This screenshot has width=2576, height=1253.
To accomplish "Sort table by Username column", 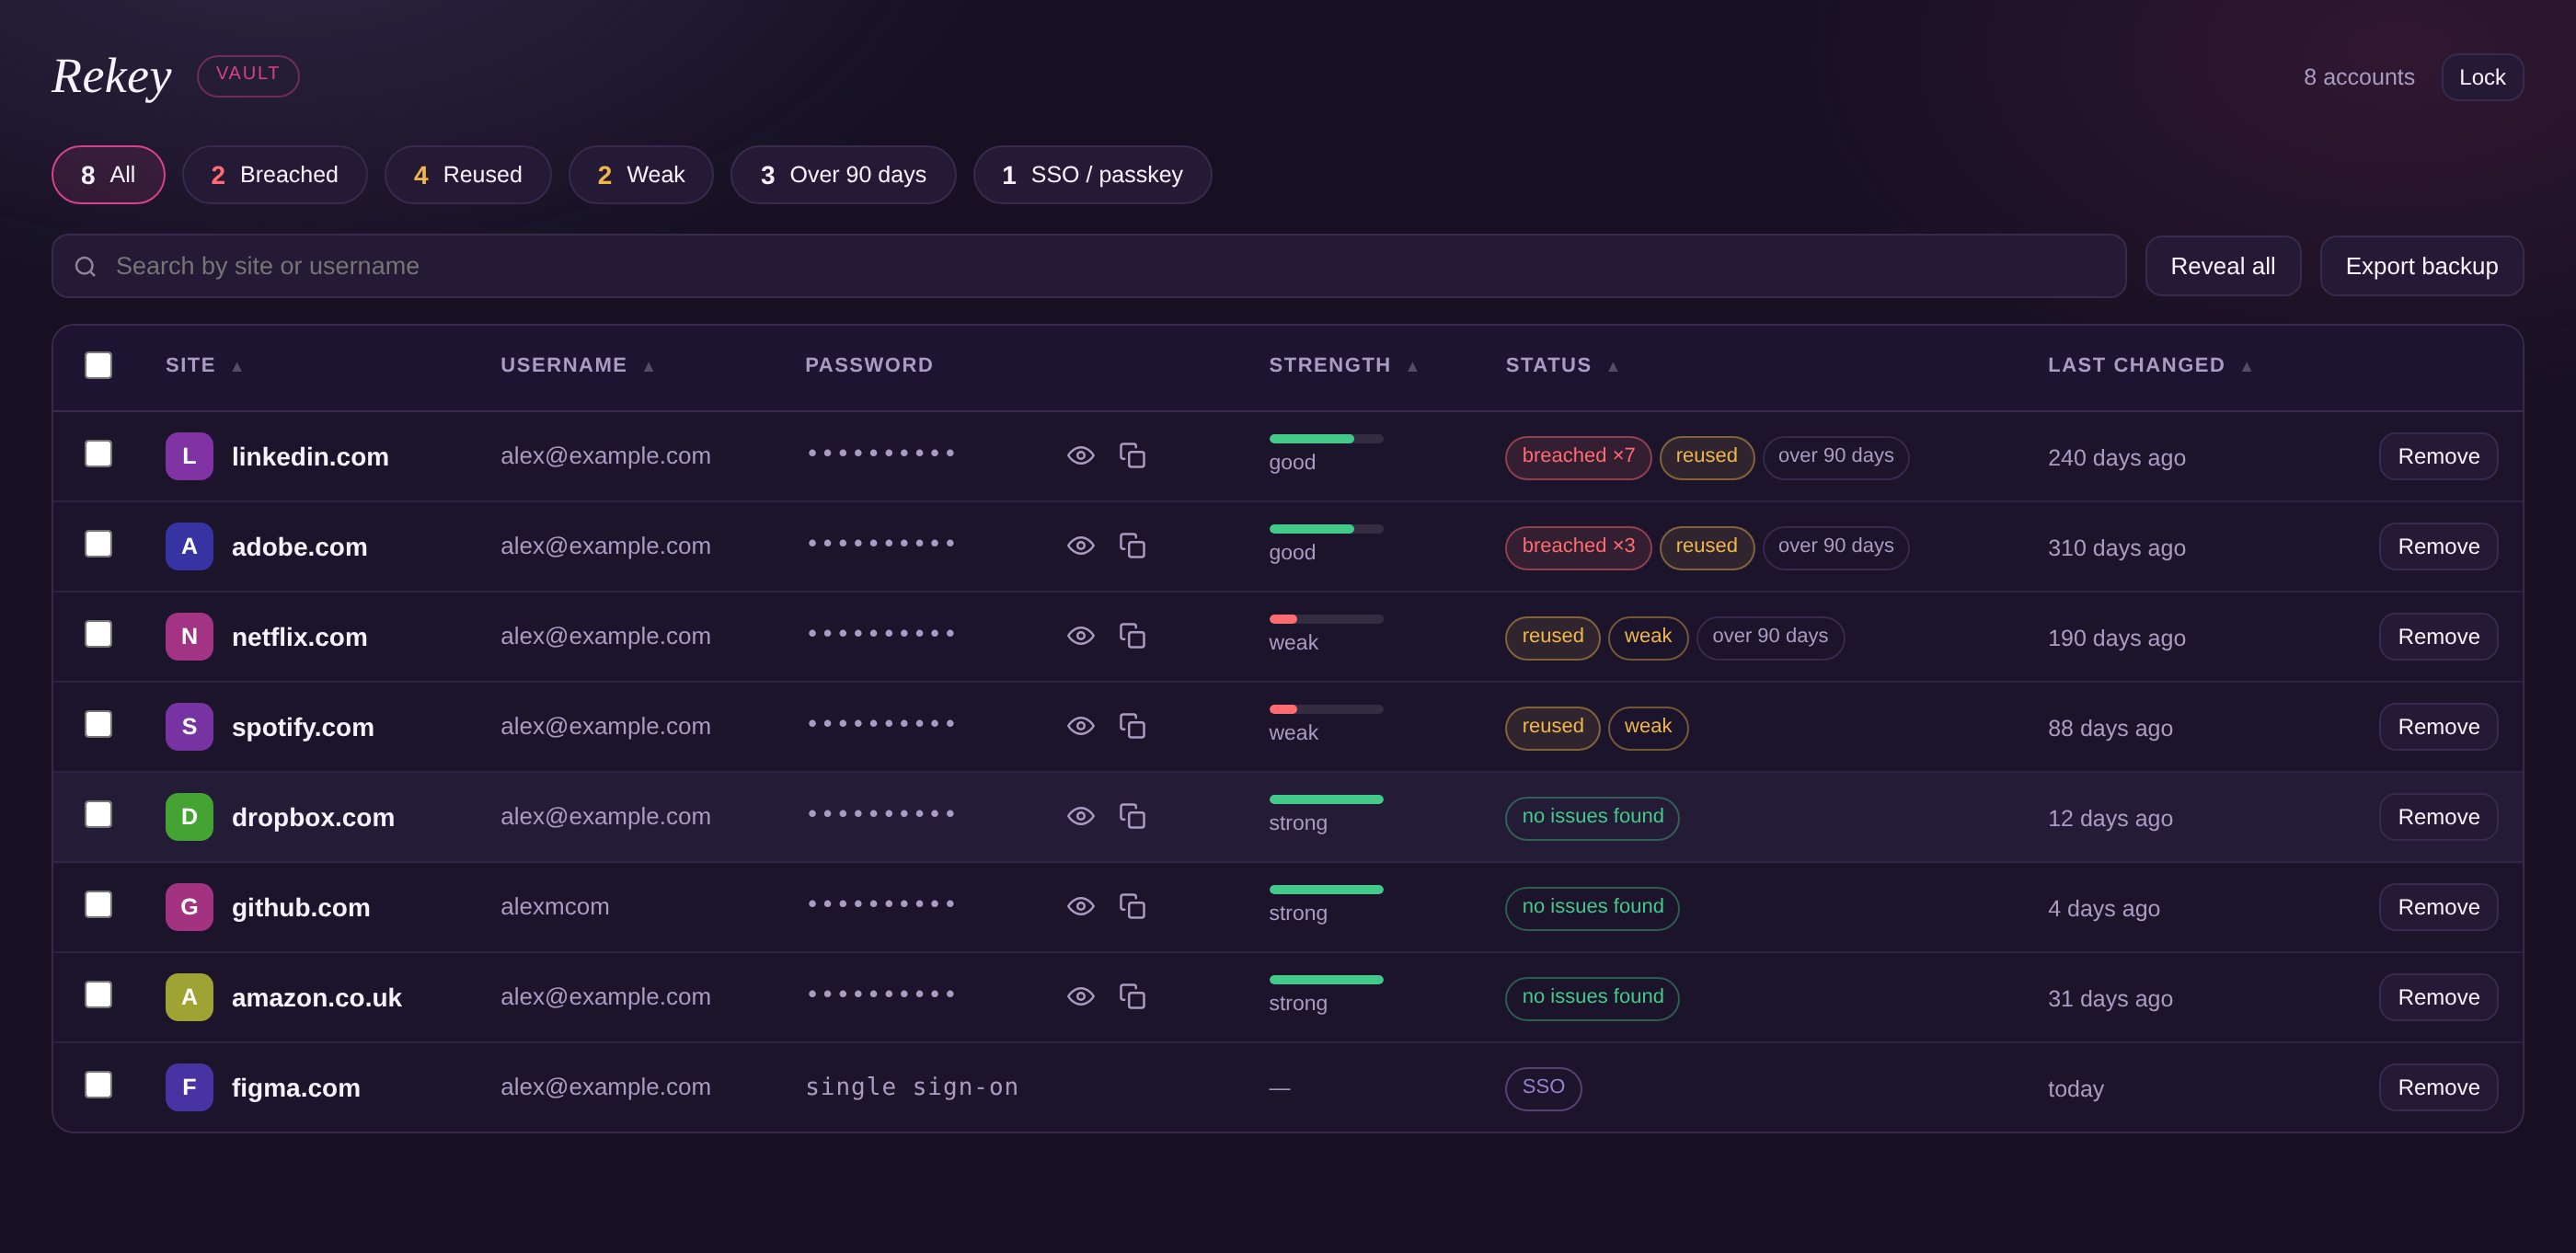I will click(577, 365).
